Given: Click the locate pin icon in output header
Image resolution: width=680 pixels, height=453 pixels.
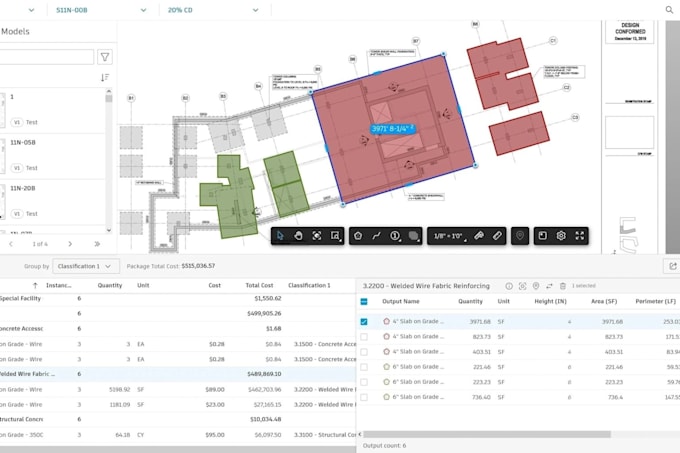Looking at the screenshot, I should click(x=536, y=286).
